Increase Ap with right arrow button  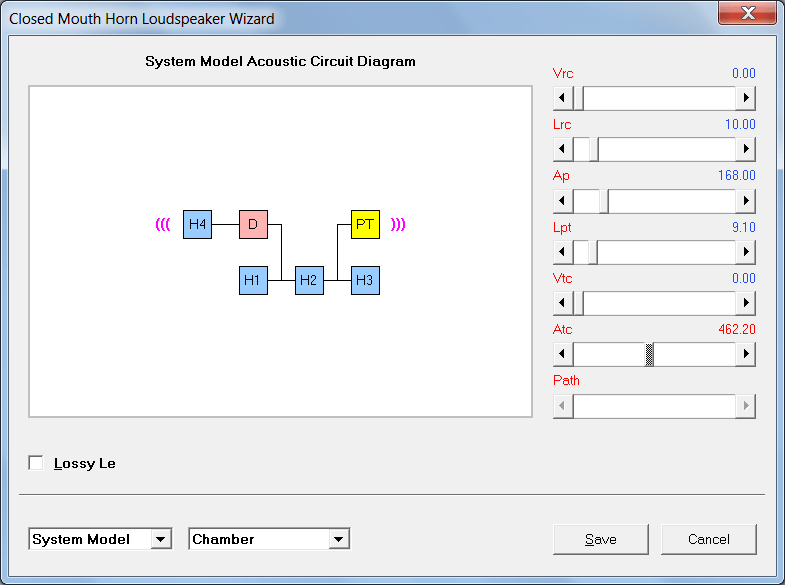click(745, 201)
